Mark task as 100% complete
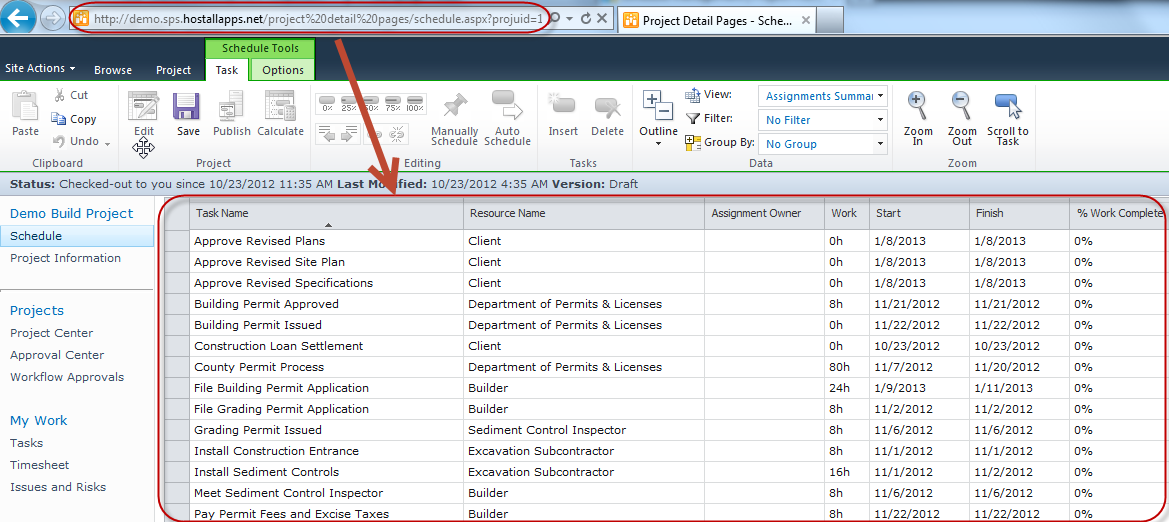Viewport: 1169px width, 522px height. [x=416, y=103]
